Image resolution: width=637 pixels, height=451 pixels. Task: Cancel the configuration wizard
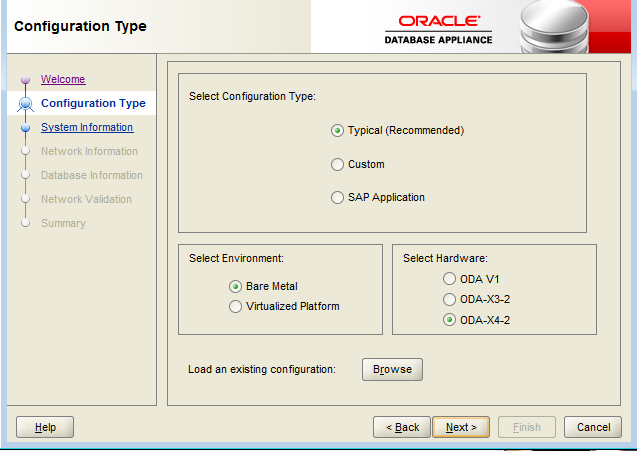pos(593,427)
